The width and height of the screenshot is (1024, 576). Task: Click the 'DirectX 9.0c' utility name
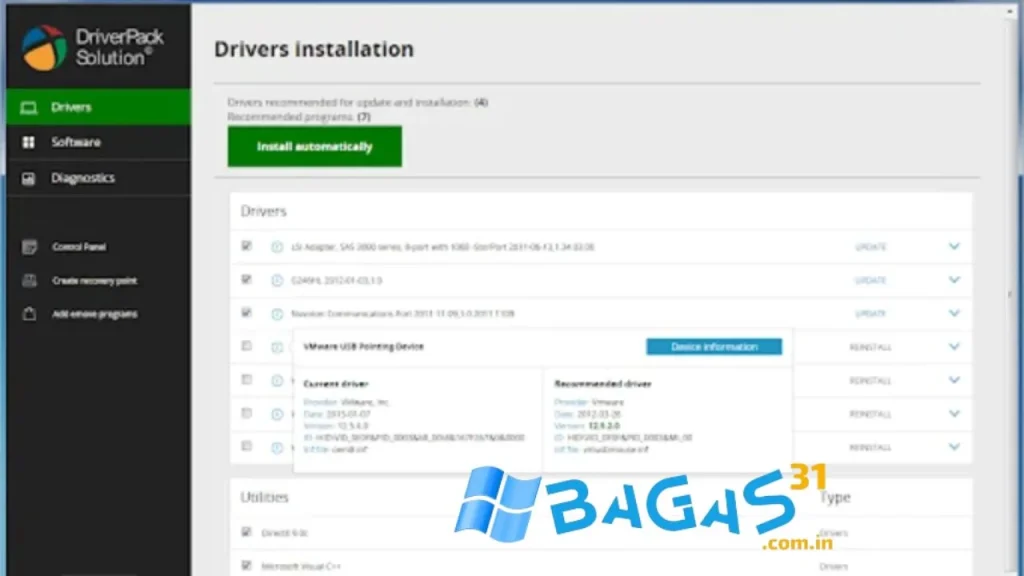coord(285,533)
